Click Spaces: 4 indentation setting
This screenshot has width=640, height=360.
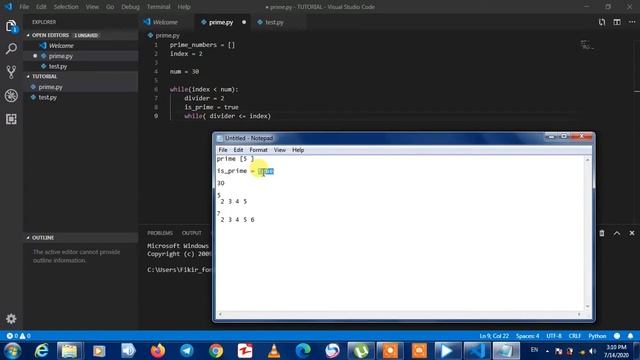[527, 336]
